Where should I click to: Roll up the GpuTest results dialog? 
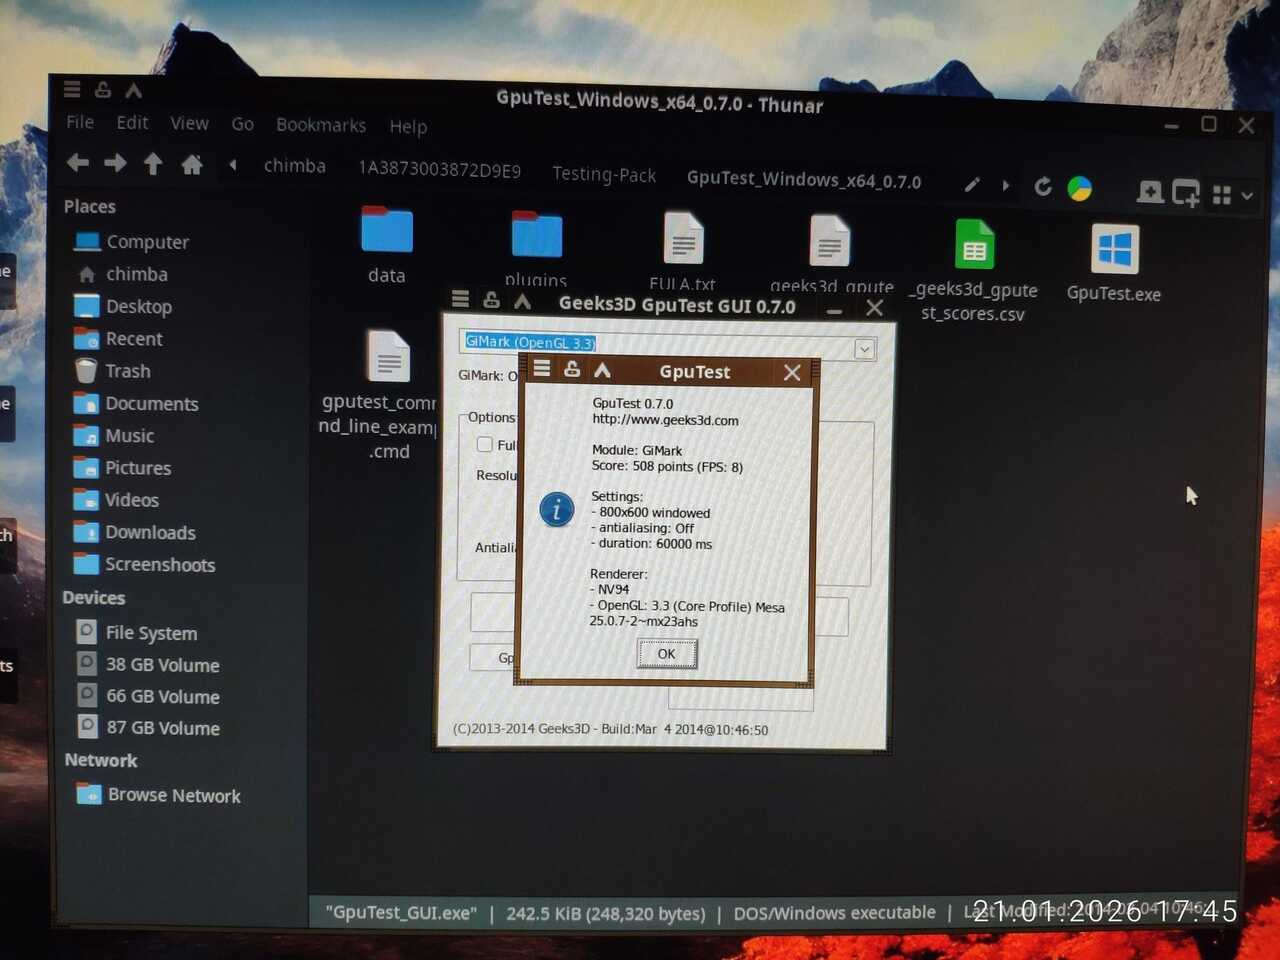pyautogui.click(x=602, y=370)
